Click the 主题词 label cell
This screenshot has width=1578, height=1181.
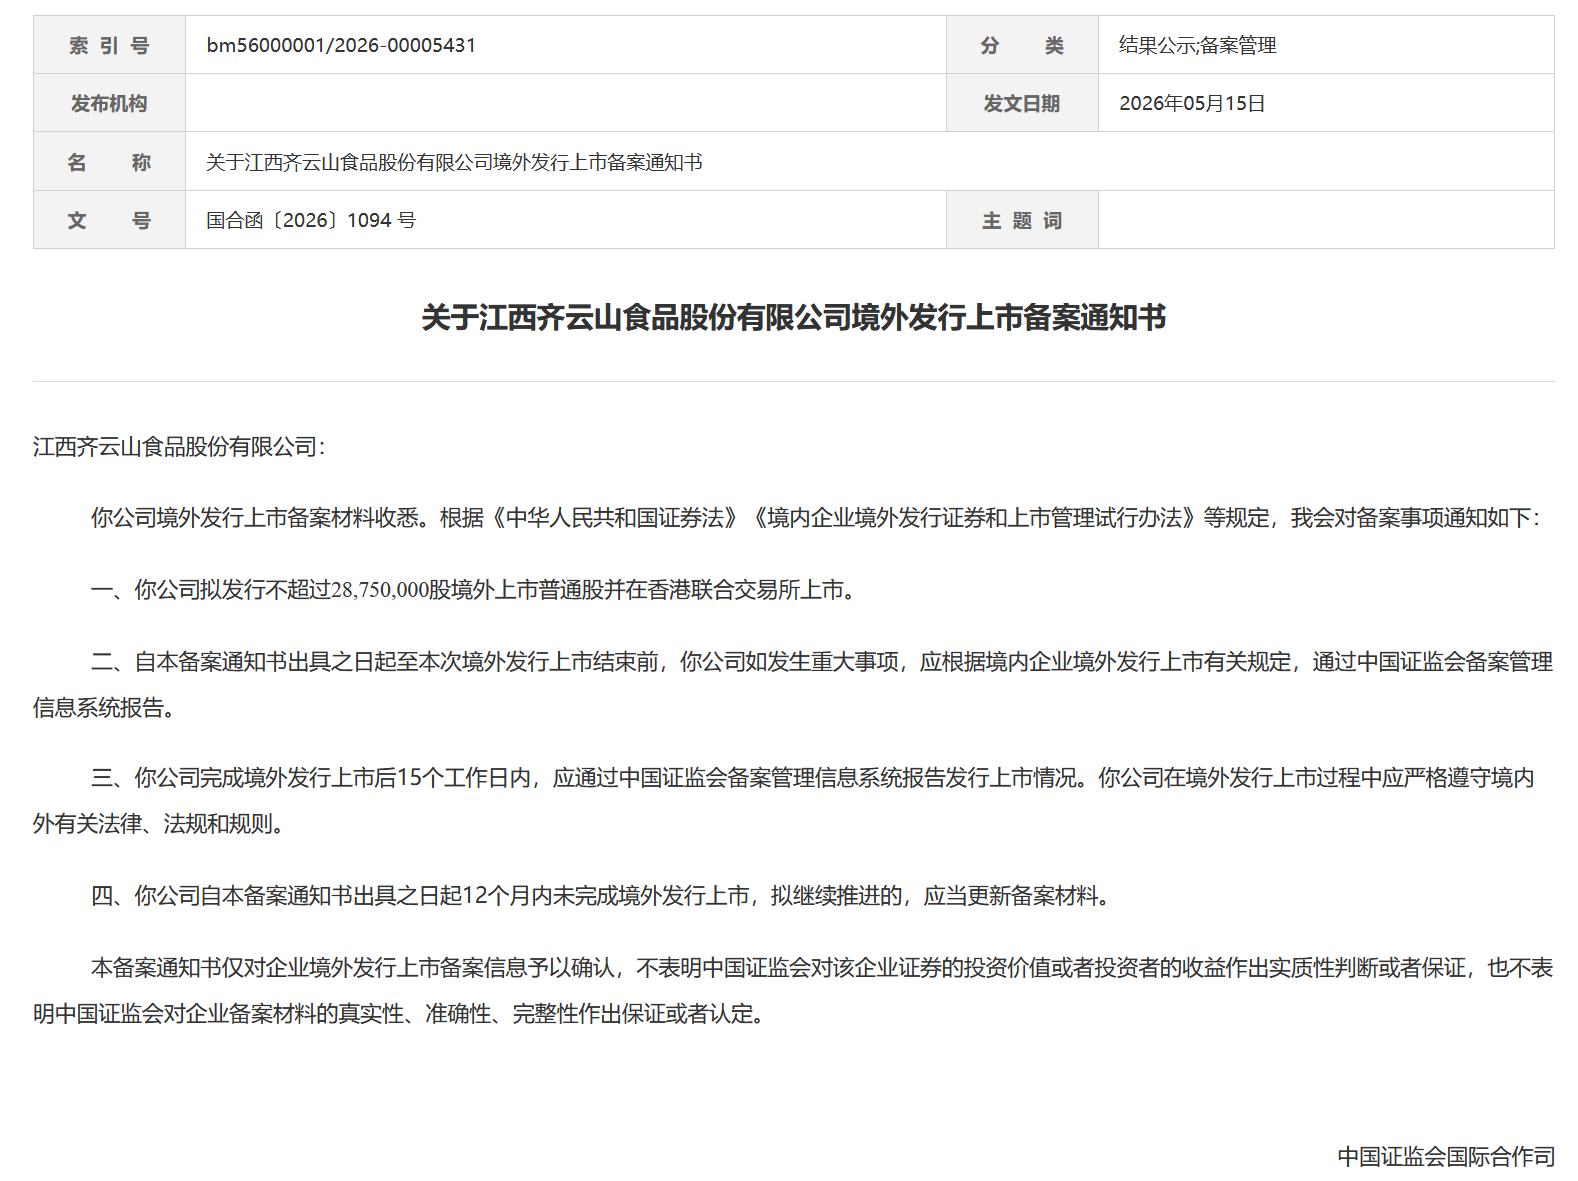click(x=1022, y=220)
